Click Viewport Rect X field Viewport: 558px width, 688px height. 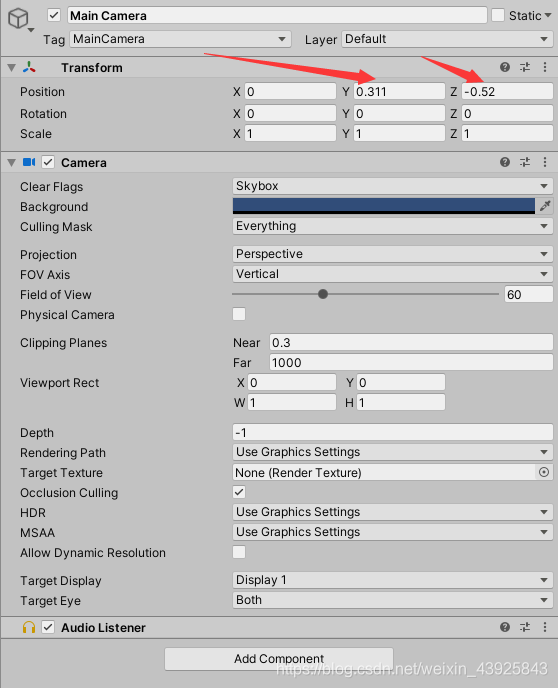[292, 382]
